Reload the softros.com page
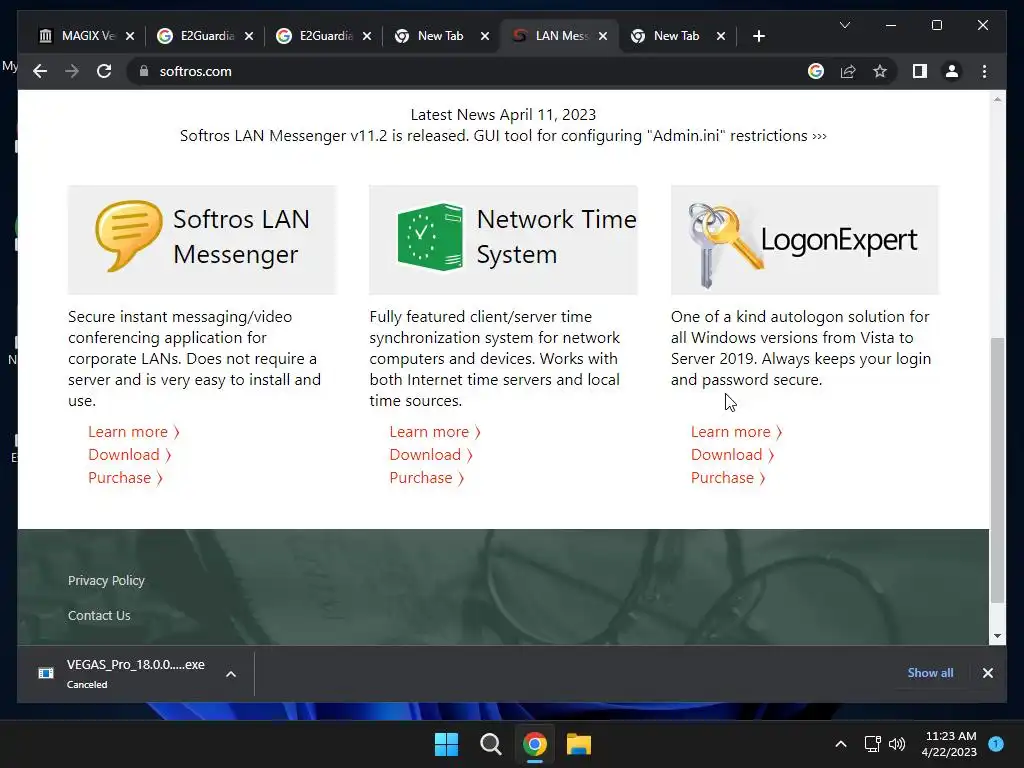The image size is (1024, 768). point(104,71)
